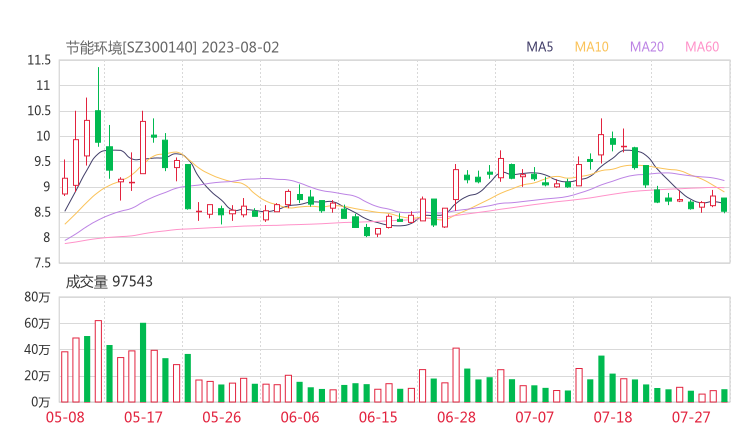This screenshot has height=440, width=740.
Task: Click the MA60 legend label
Action: pyautogui.click(x=702, y=47)
